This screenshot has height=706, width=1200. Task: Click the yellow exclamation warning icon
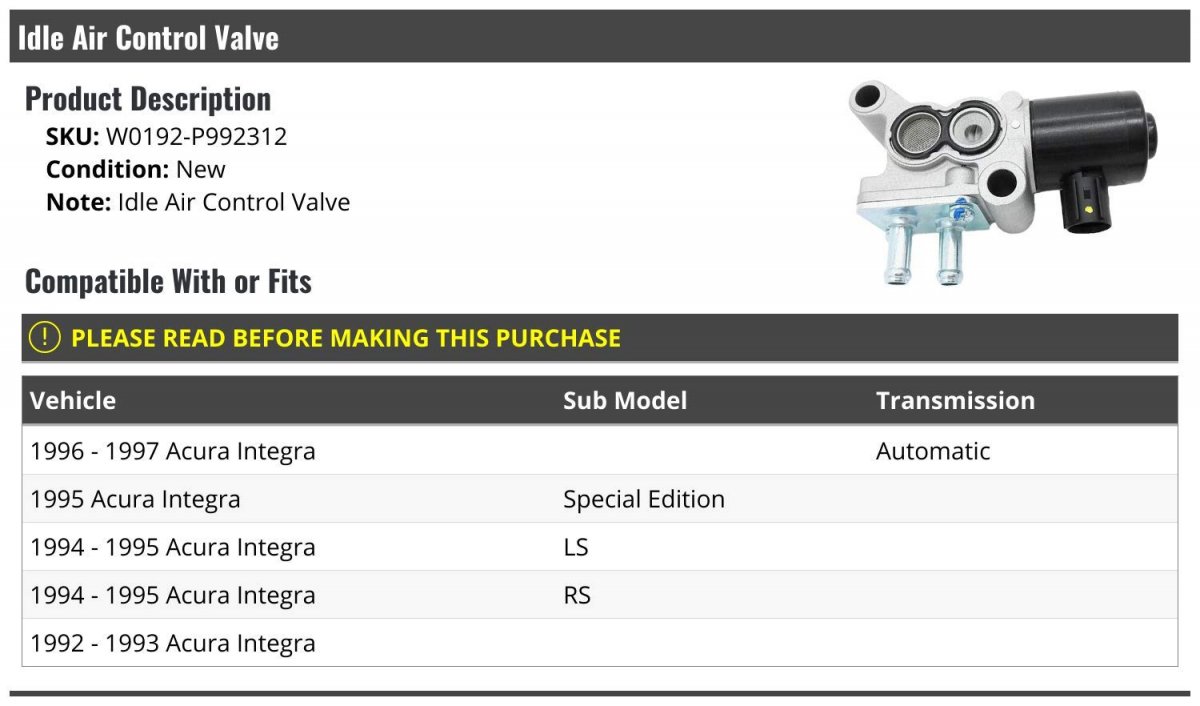point(45,338)
